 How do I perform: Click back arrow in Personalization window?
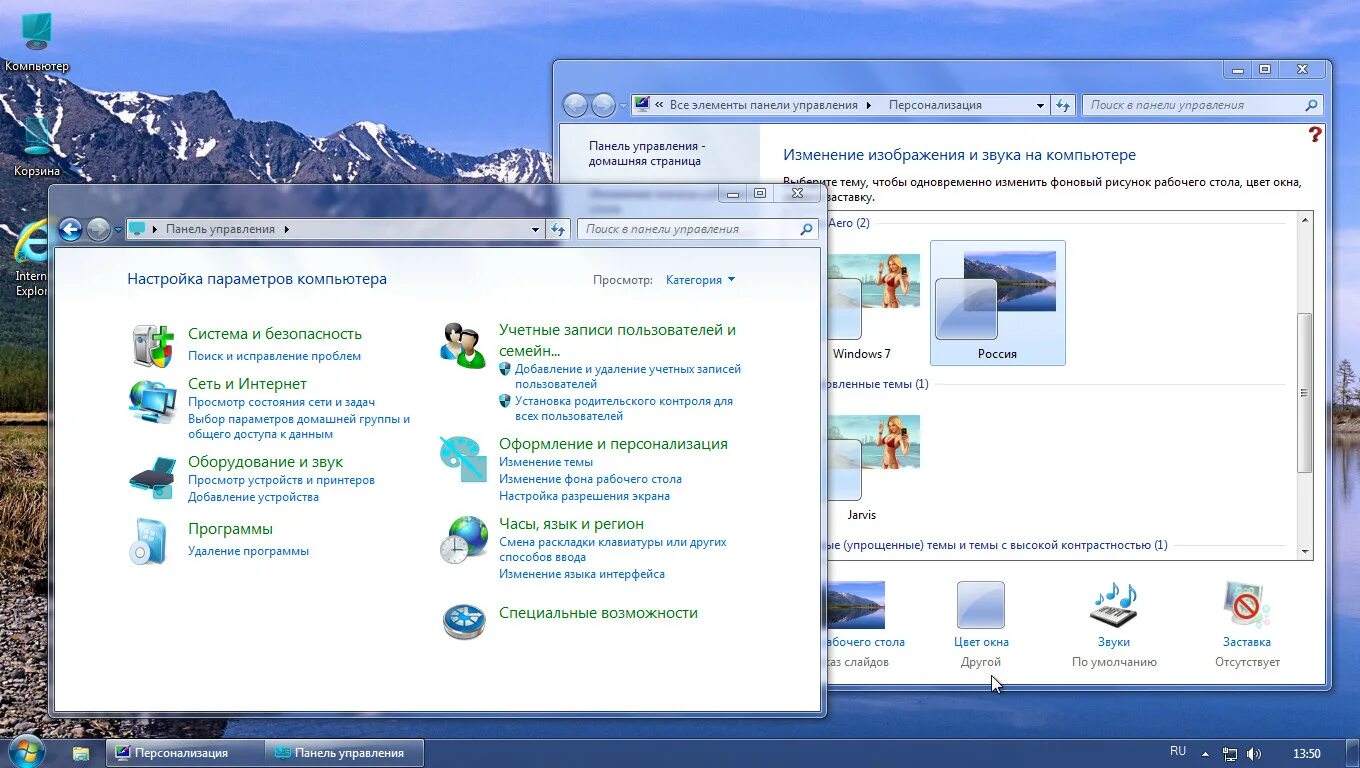575,105
